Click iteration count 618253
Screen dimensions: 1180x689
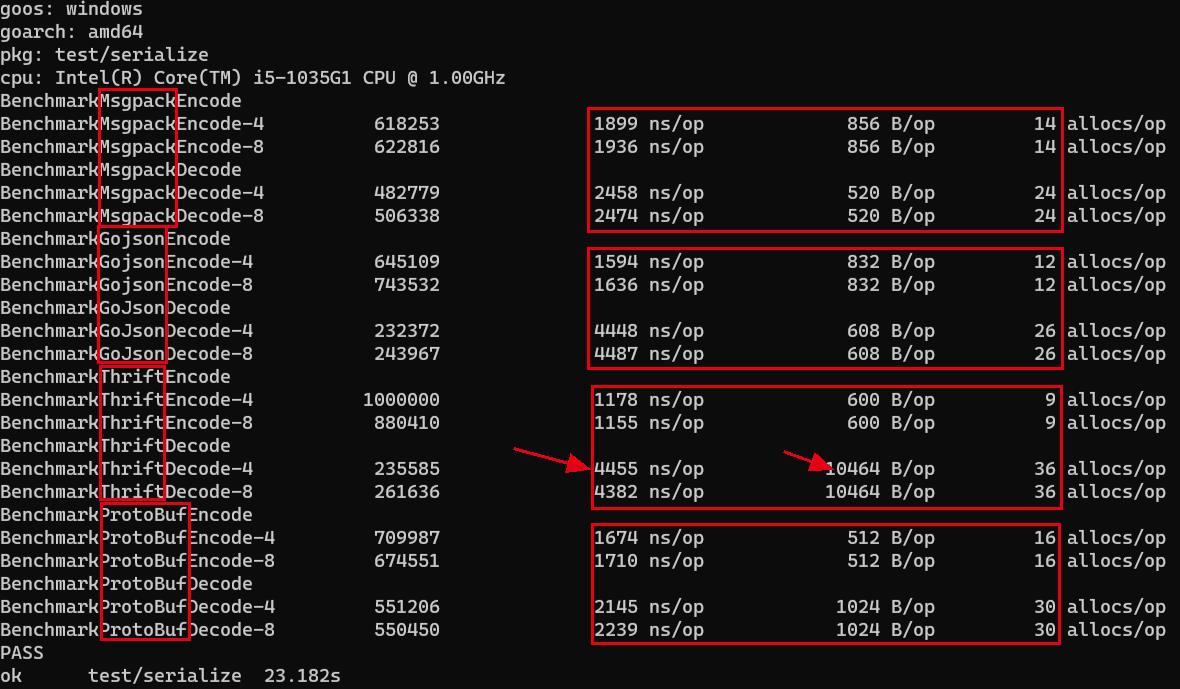pyautogui.click(x=406, y=124)
